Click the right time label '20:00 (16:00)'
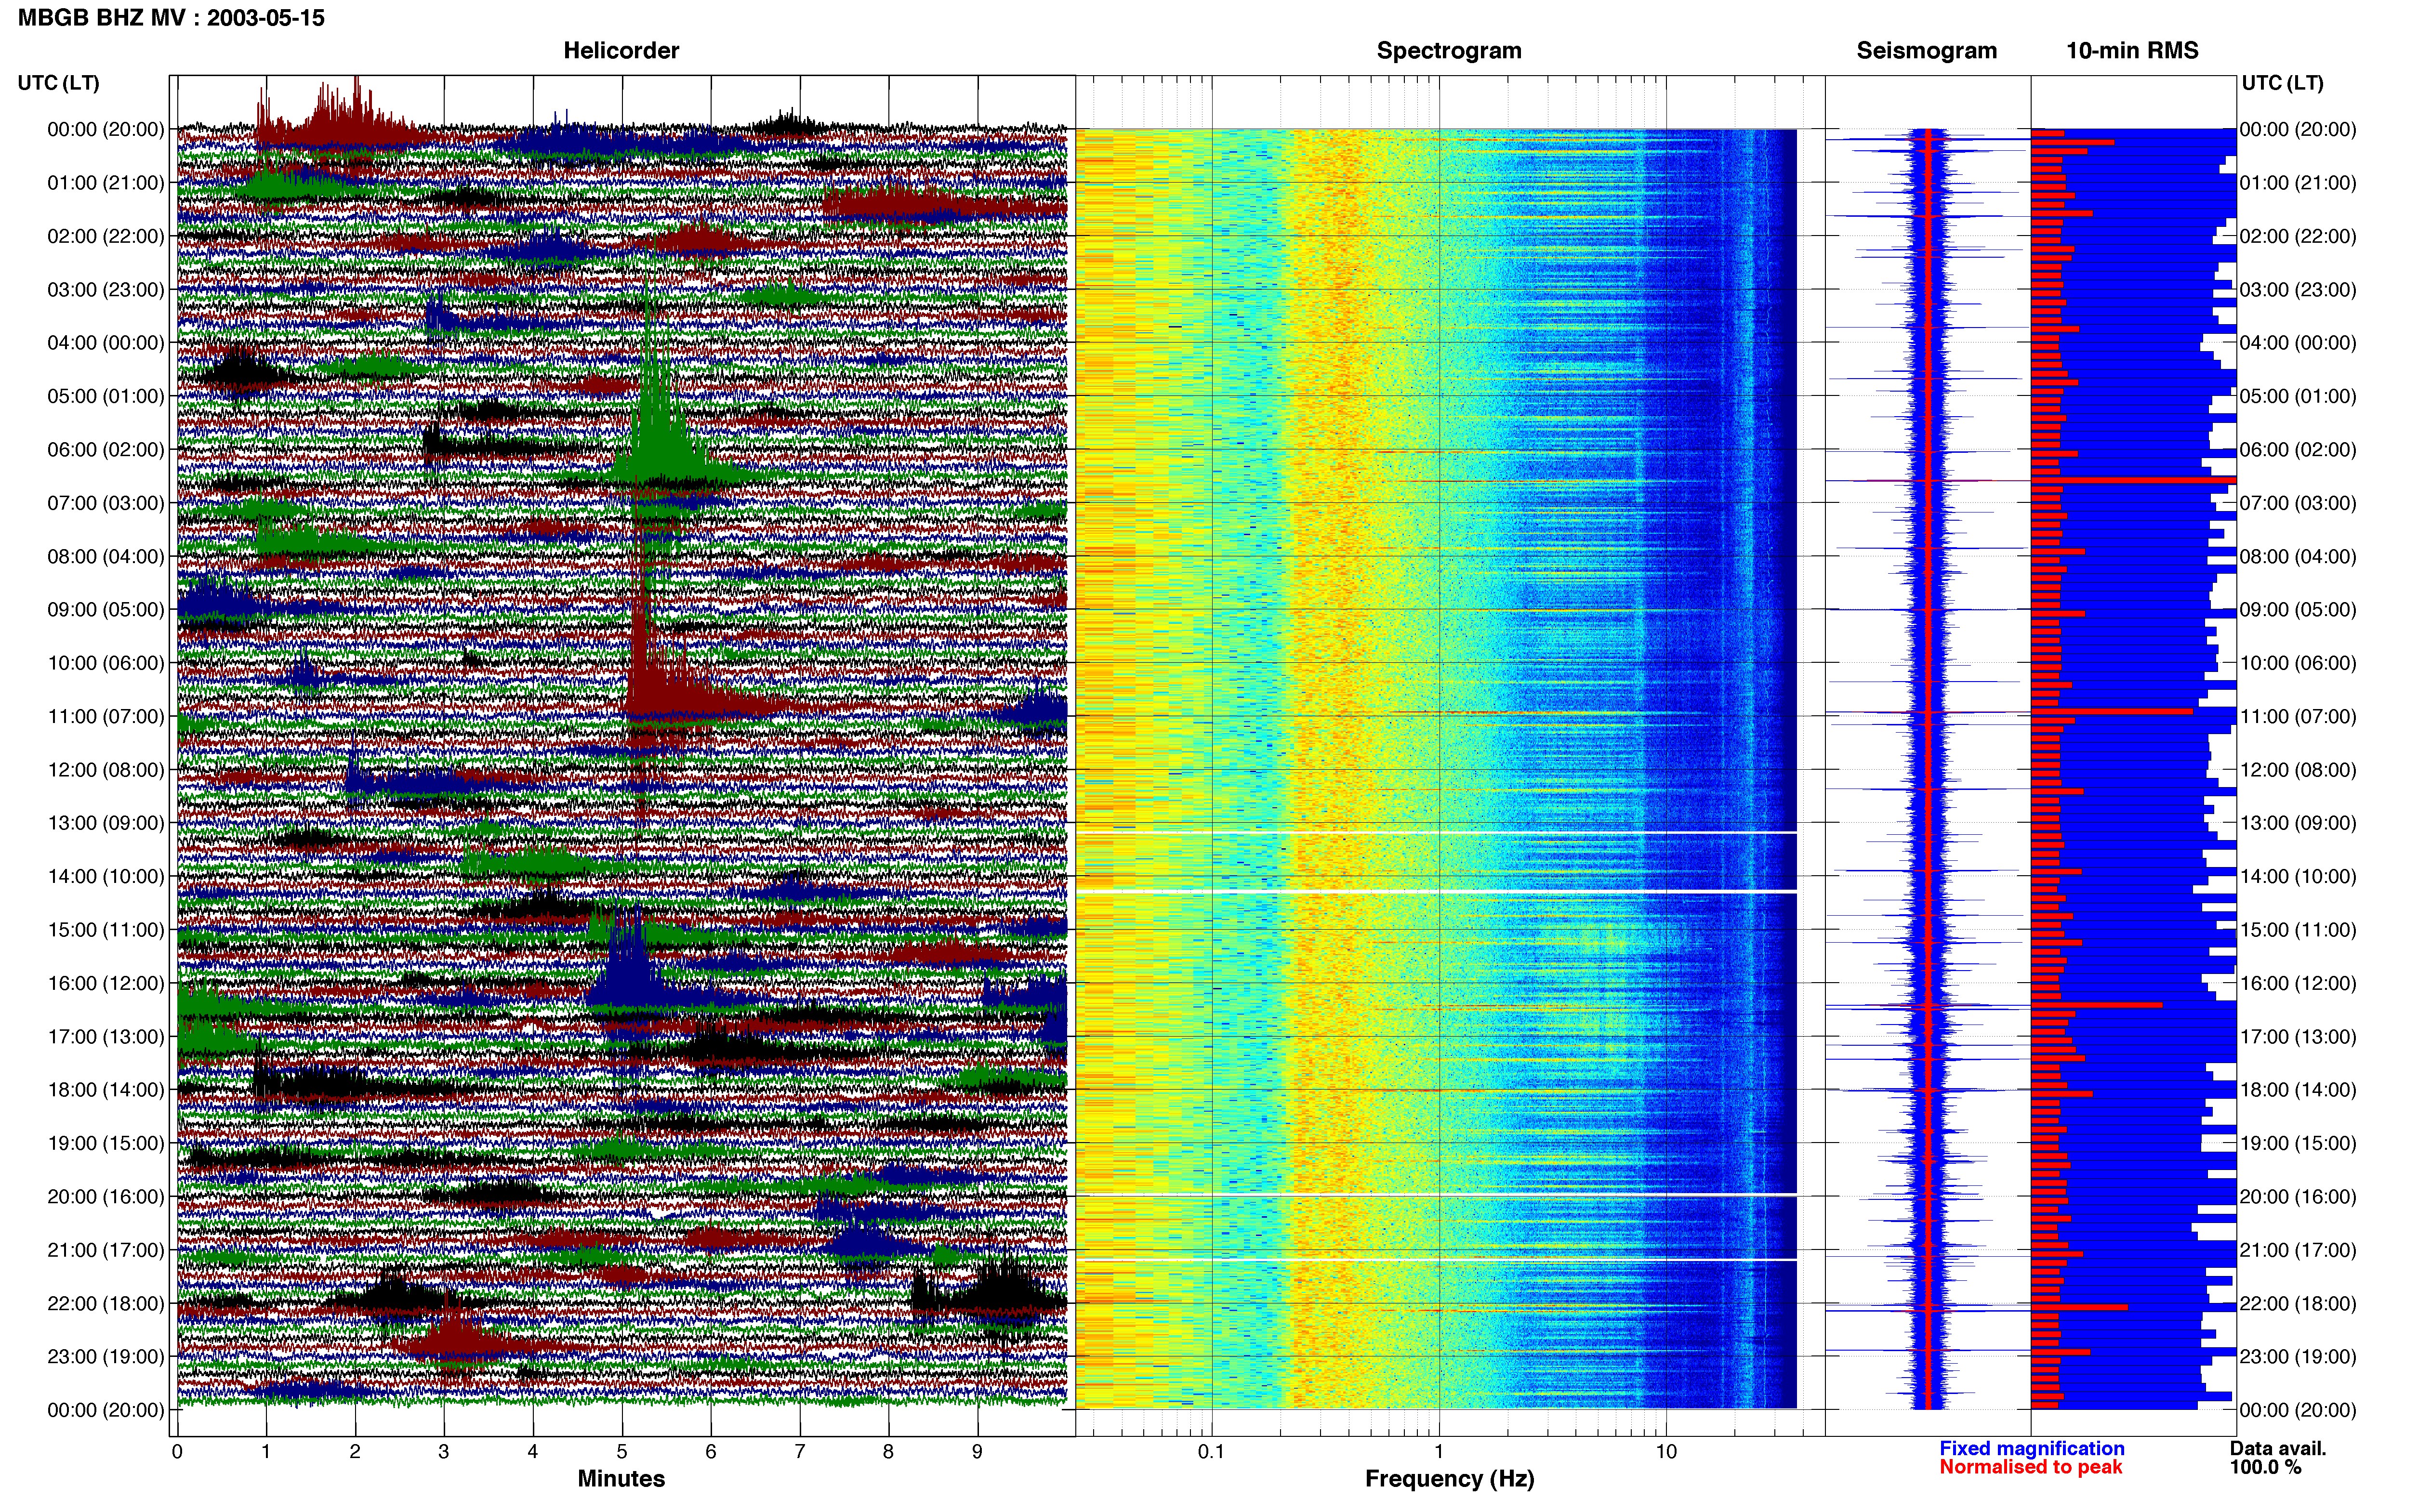The image size is (2418, 1512). [x=2298, y=1197]
